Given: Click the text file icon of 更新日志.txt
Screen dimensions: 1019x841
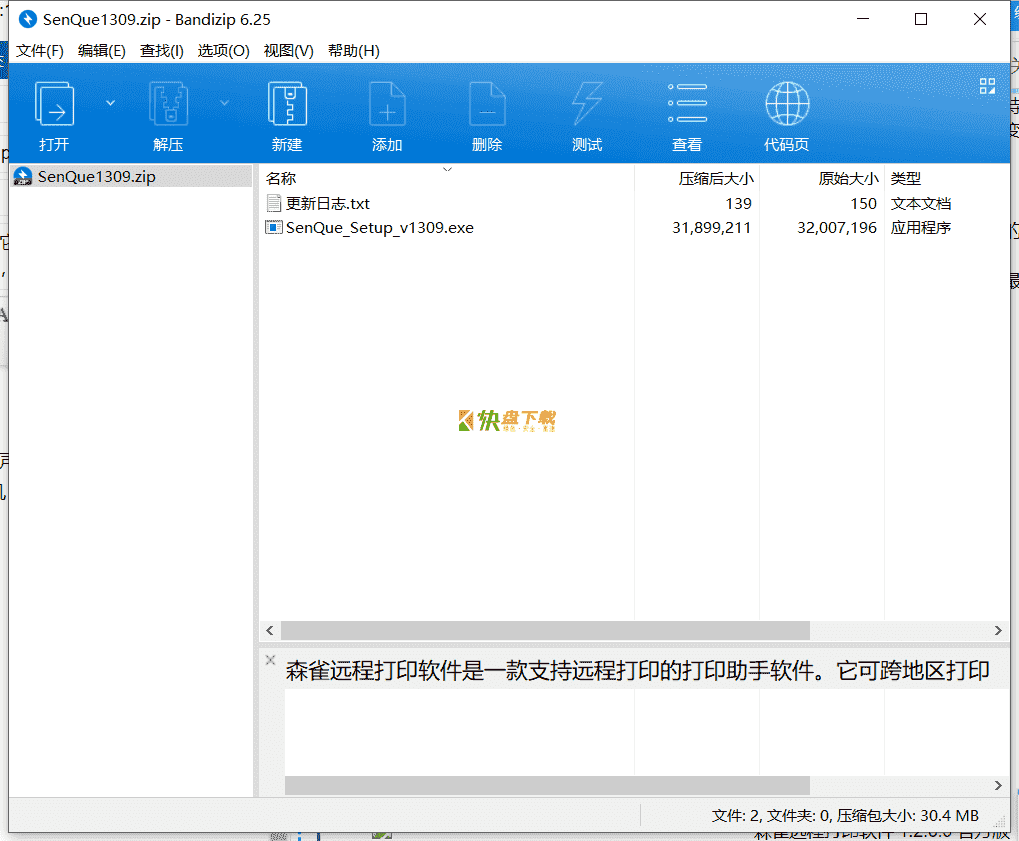Looking at the screenshot, I should 274,203.
